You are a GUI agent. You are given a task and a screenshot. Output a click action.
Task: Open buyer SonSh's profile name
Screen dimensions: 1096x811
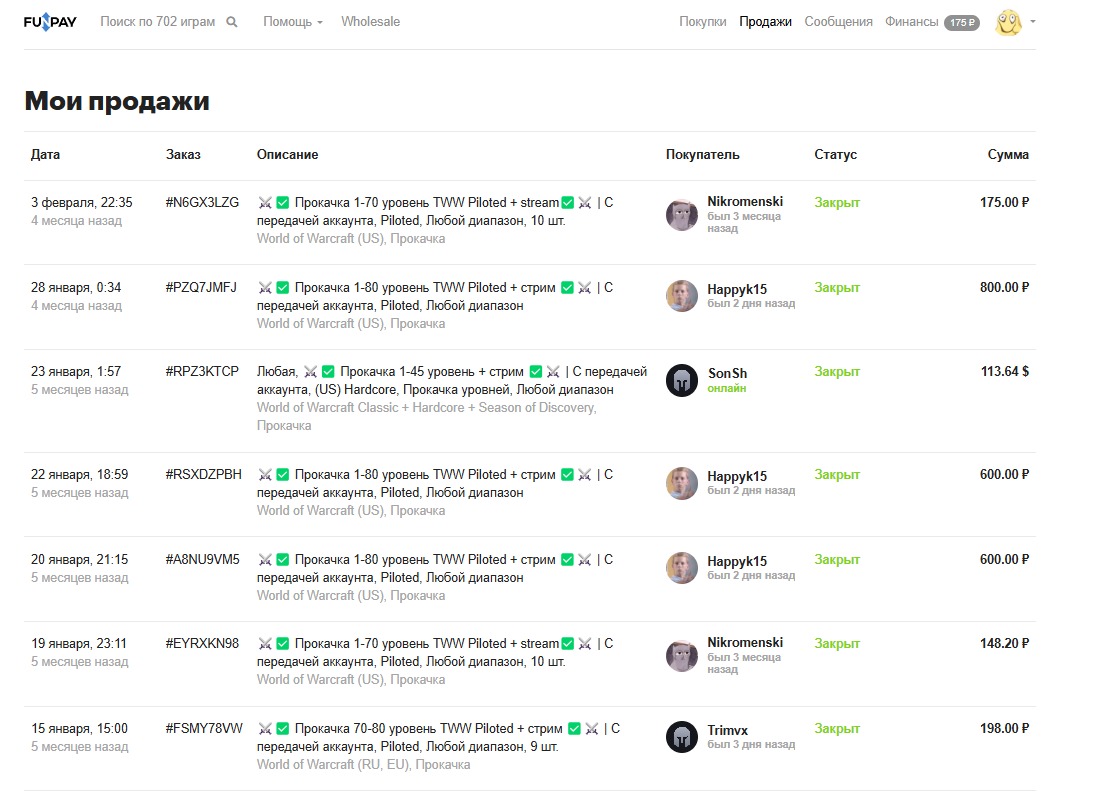[x=727, y=373]
